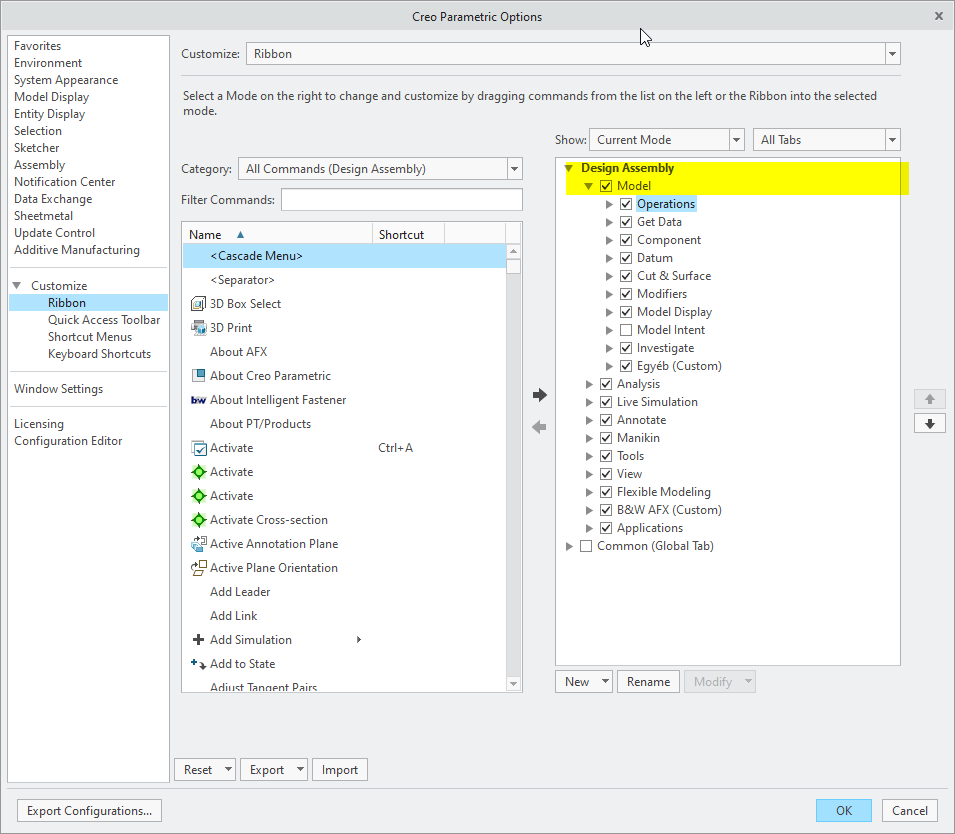Remove command with the left arrow
This screenshot has height=834, width=955.
[x=540, y=427]
